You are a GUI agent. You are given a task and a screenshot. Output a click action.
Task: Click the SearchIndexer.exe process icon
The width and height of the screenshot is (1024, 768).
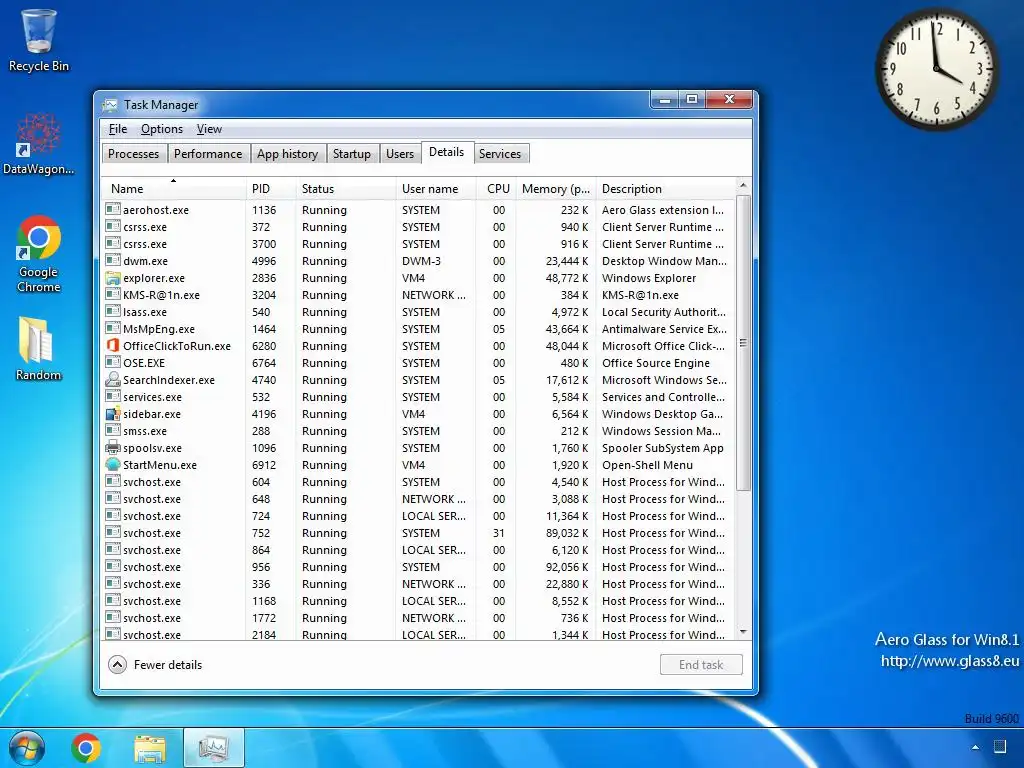(113, 379)
